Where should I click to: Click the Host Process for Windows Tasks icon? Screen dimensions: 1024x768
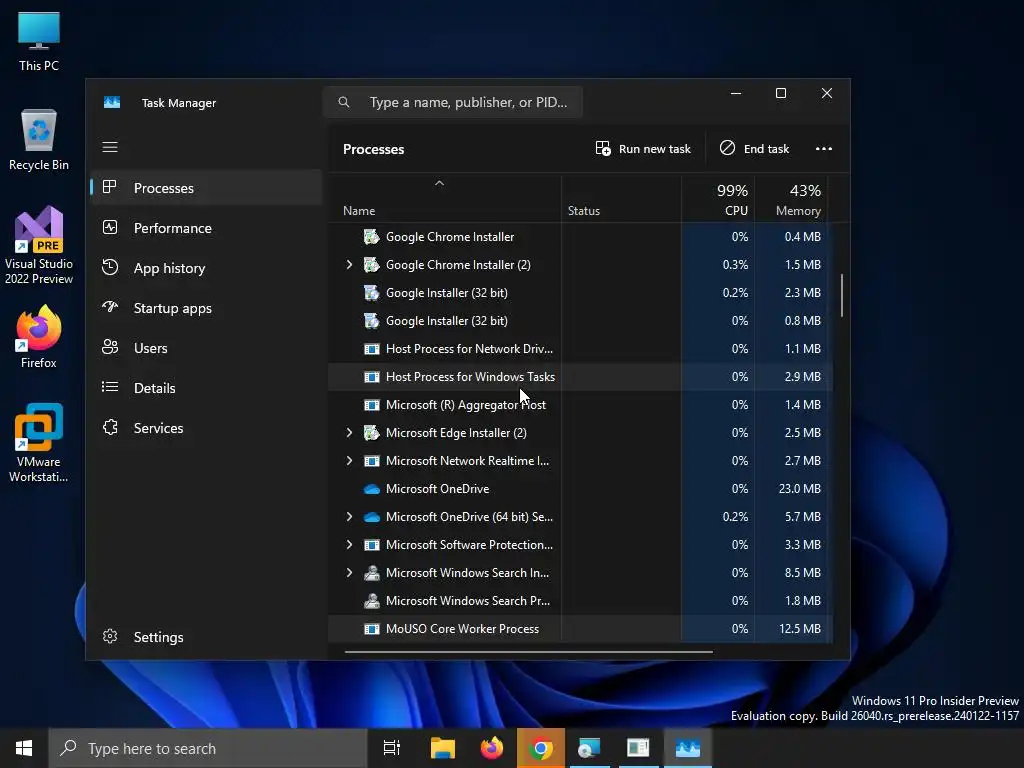(372, 377)
